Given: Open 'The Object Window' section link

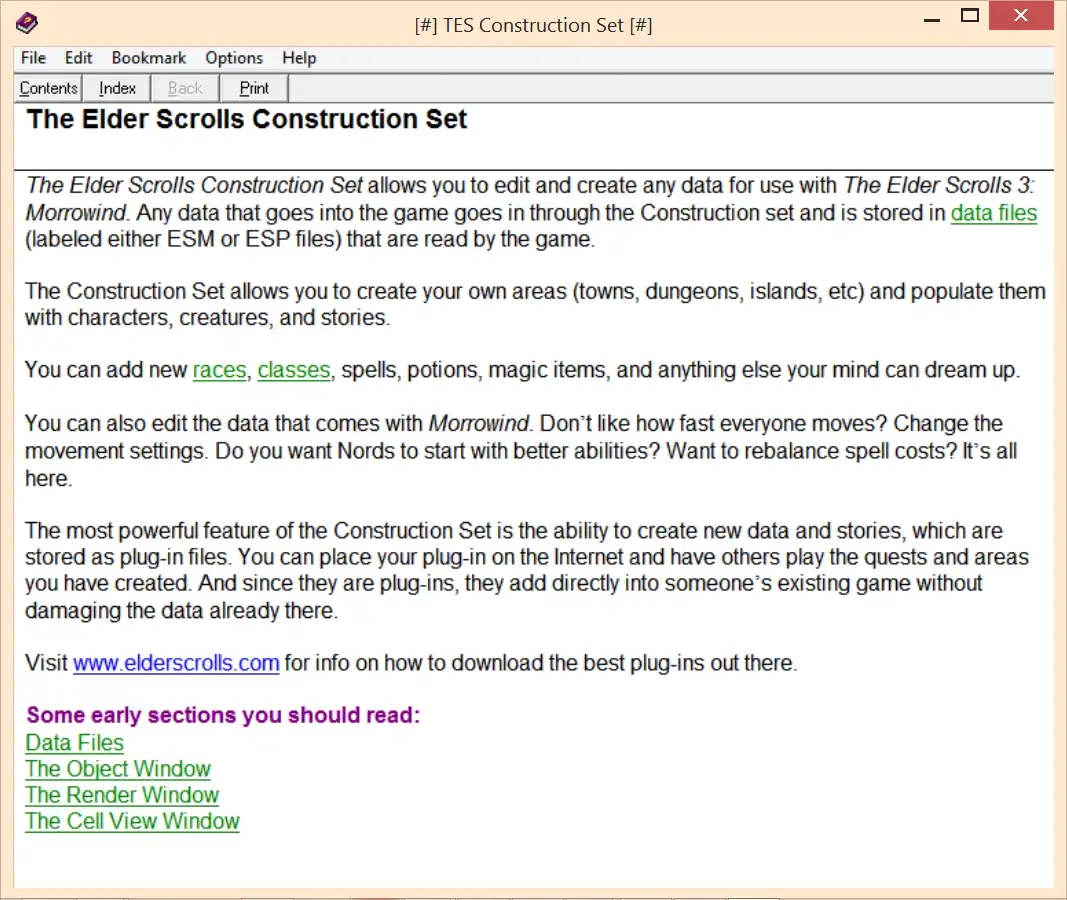Looking at the screenshot, I should [118, 769].
